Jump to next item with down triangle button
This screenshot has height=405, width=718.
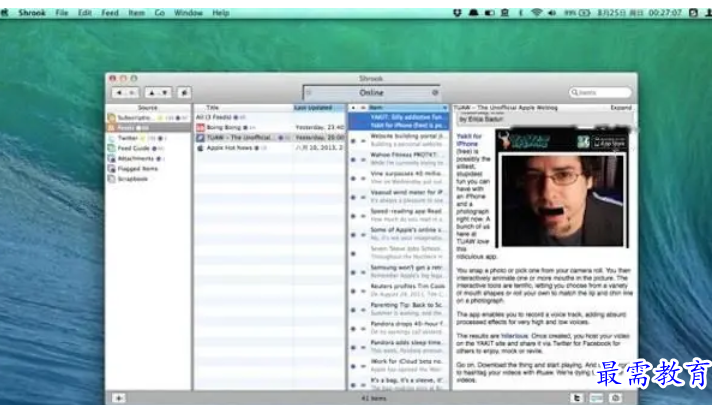click(x=165, y=93)
